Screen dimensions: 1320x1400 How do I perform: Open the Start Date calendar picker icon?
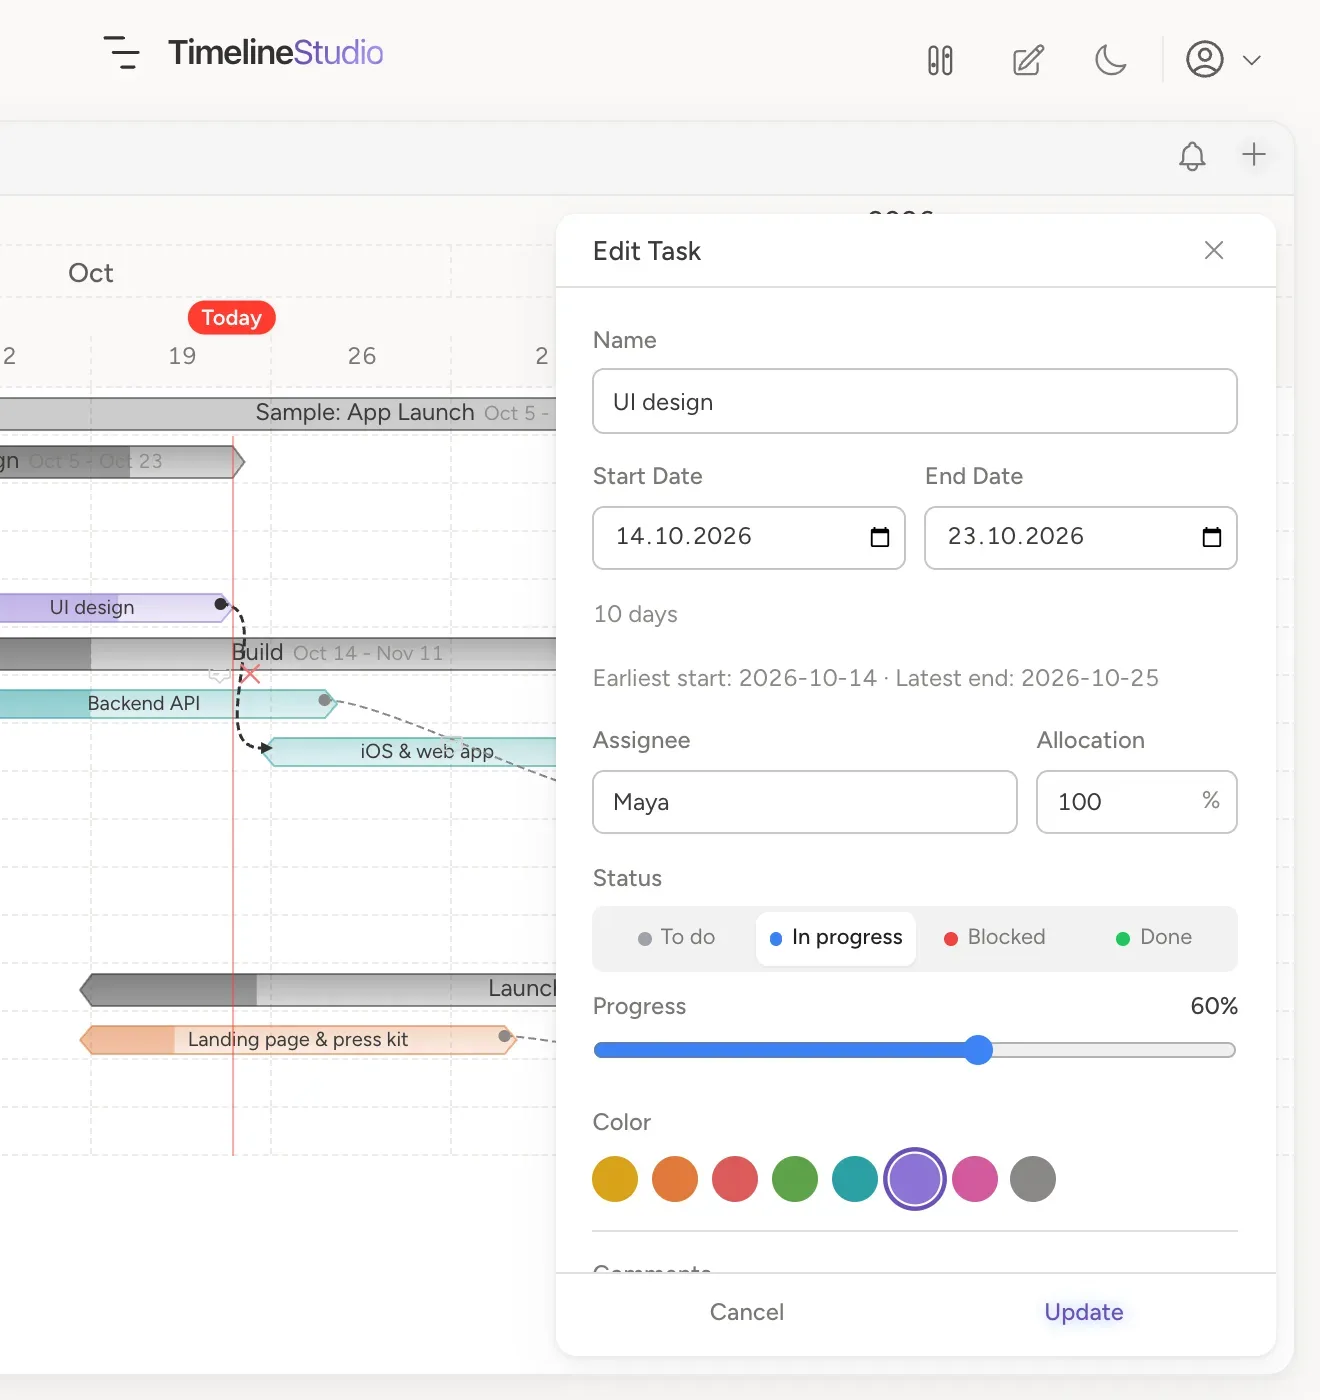[880, 538]
